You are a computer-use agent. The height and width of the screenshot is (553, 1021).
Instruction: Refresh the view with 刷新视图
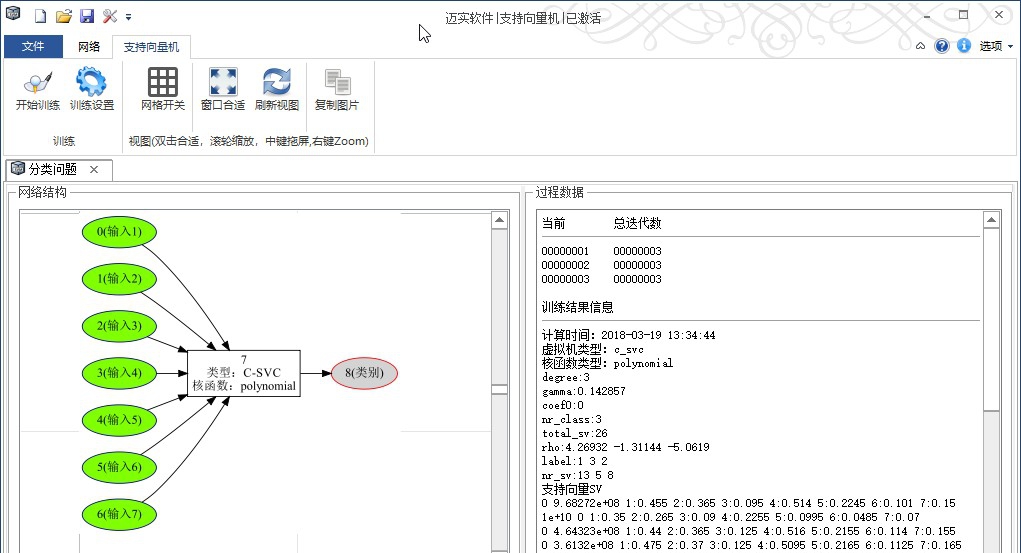(x=277, y=89)
